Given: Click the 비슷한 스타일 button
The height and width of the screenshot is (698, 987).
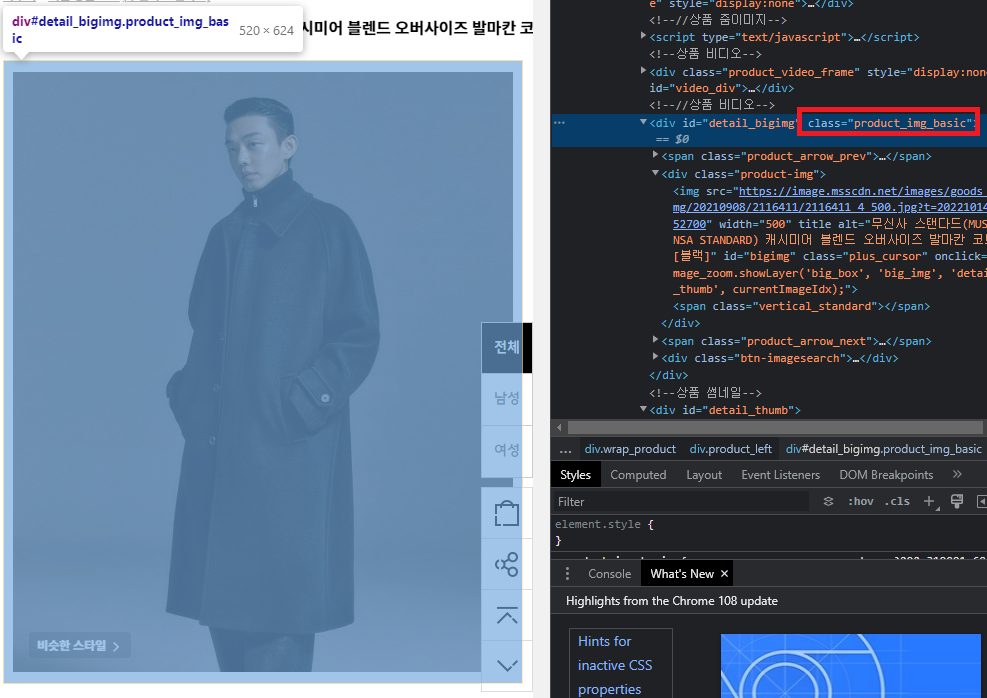Looking at the screenshot, I should click(79, 645).
